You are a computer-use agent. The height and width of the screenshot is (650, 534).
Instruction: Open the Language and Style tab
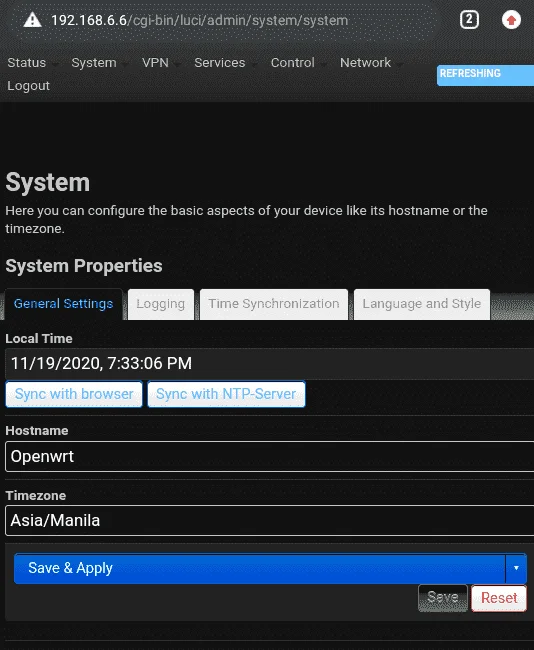422,304
